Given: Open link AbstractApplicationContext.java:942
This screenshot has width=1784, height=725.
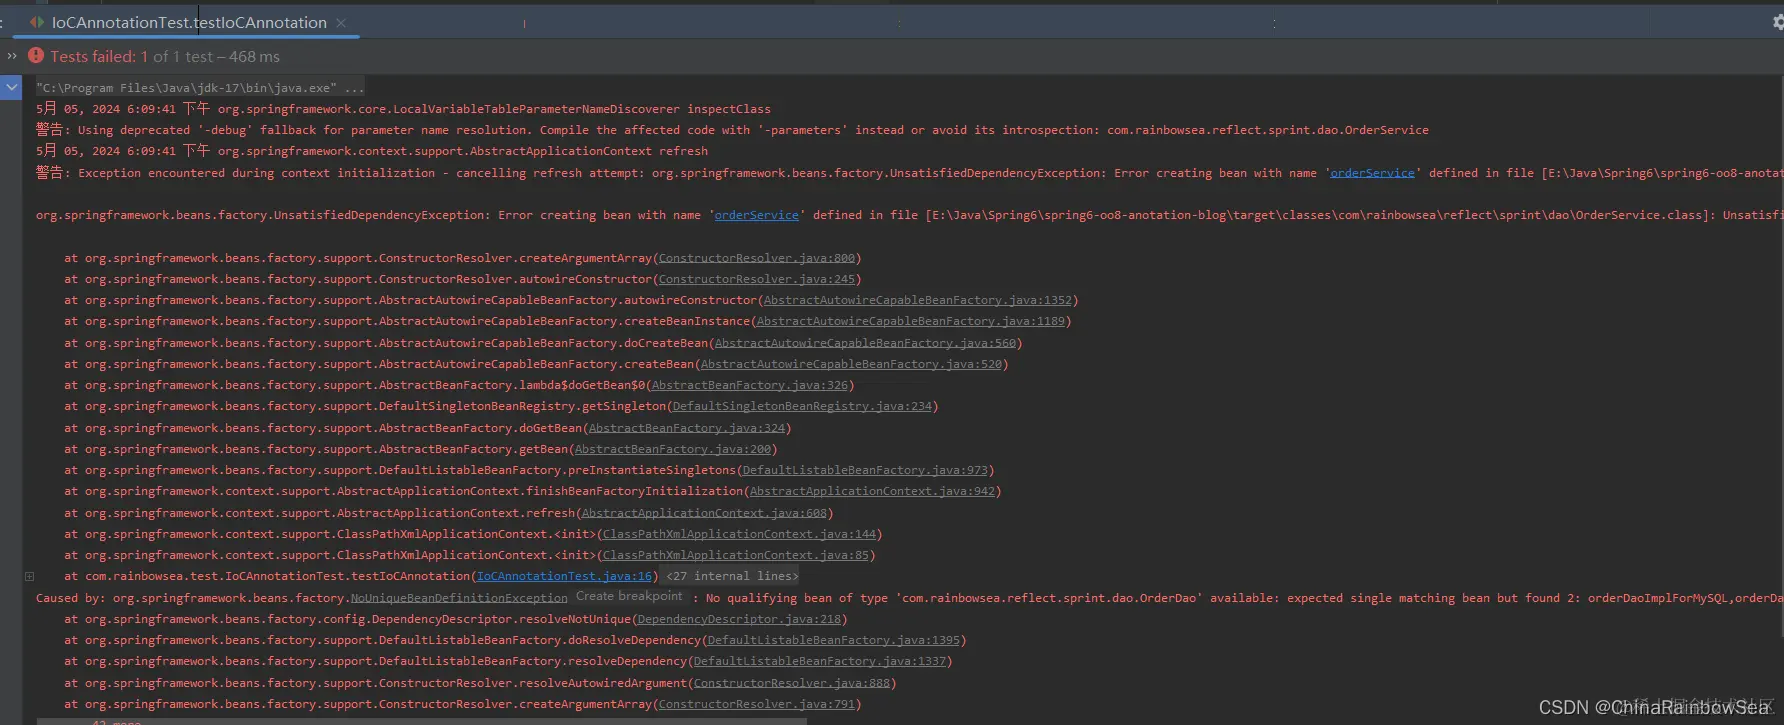Looking at the screenshot, I should tap(872, 491).
